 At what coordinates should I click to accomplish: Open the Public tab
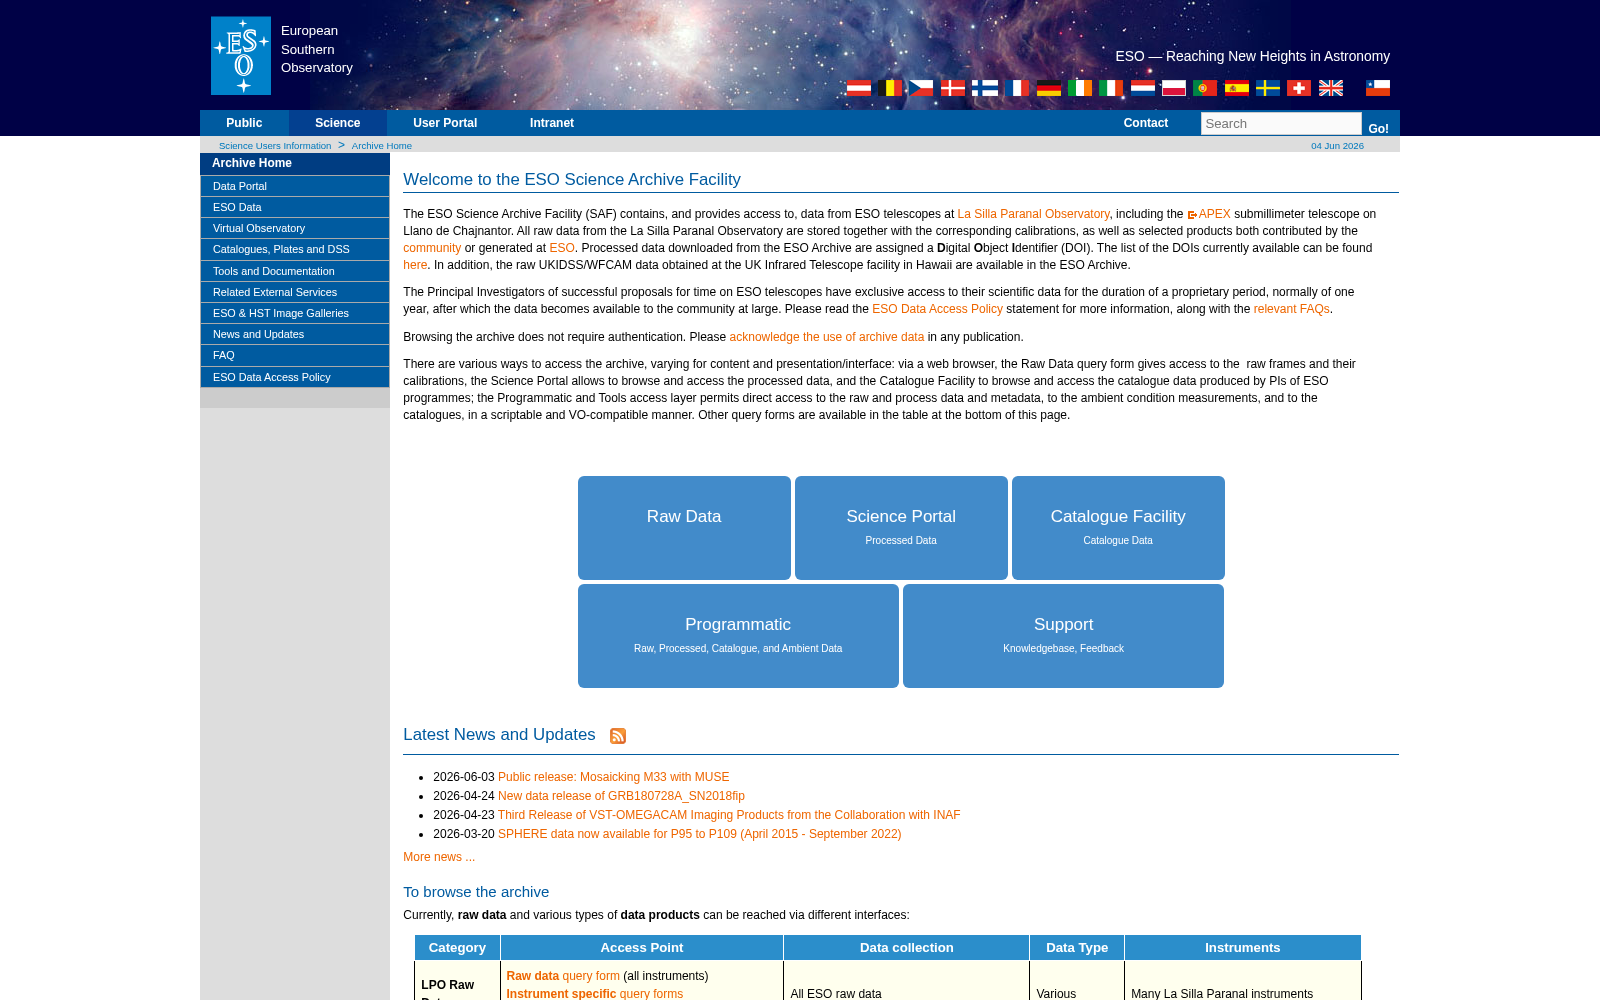[x=244, y=123]
